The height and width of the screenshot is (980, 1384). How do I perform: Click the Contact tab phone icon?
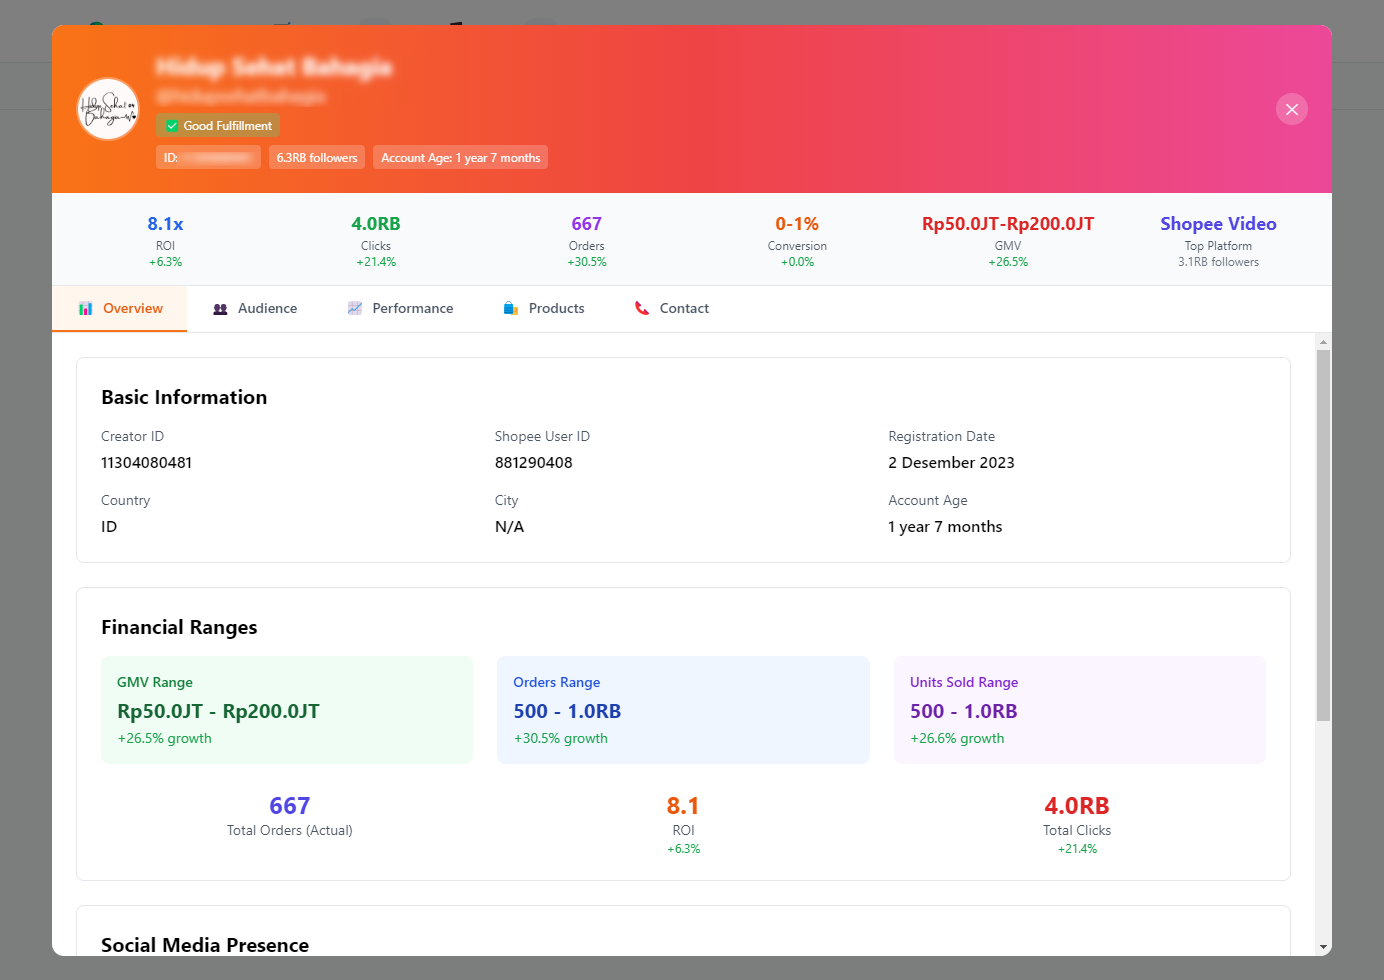point(642,309)
